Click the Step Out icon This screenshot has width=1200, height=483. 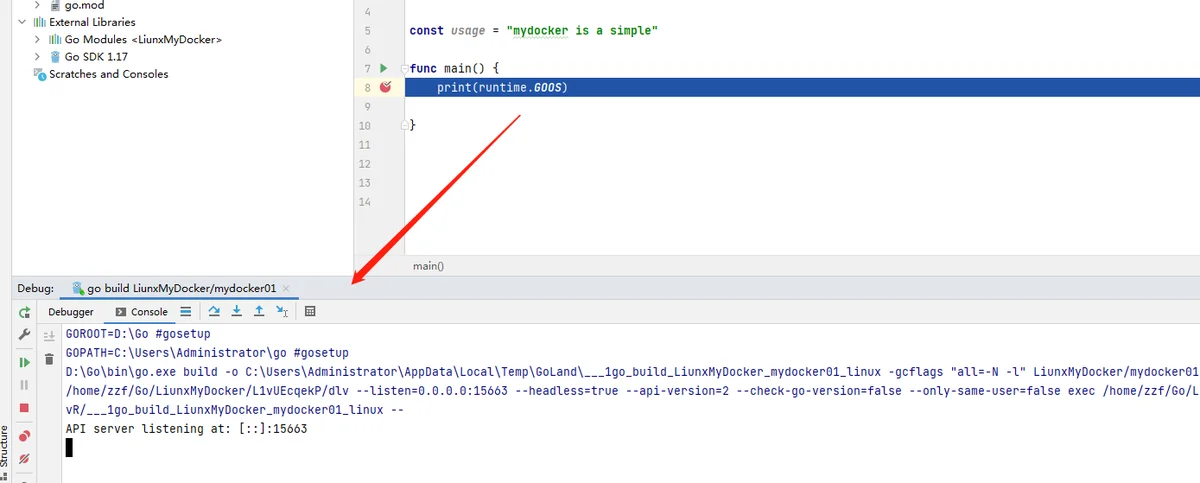pos(258,312)
